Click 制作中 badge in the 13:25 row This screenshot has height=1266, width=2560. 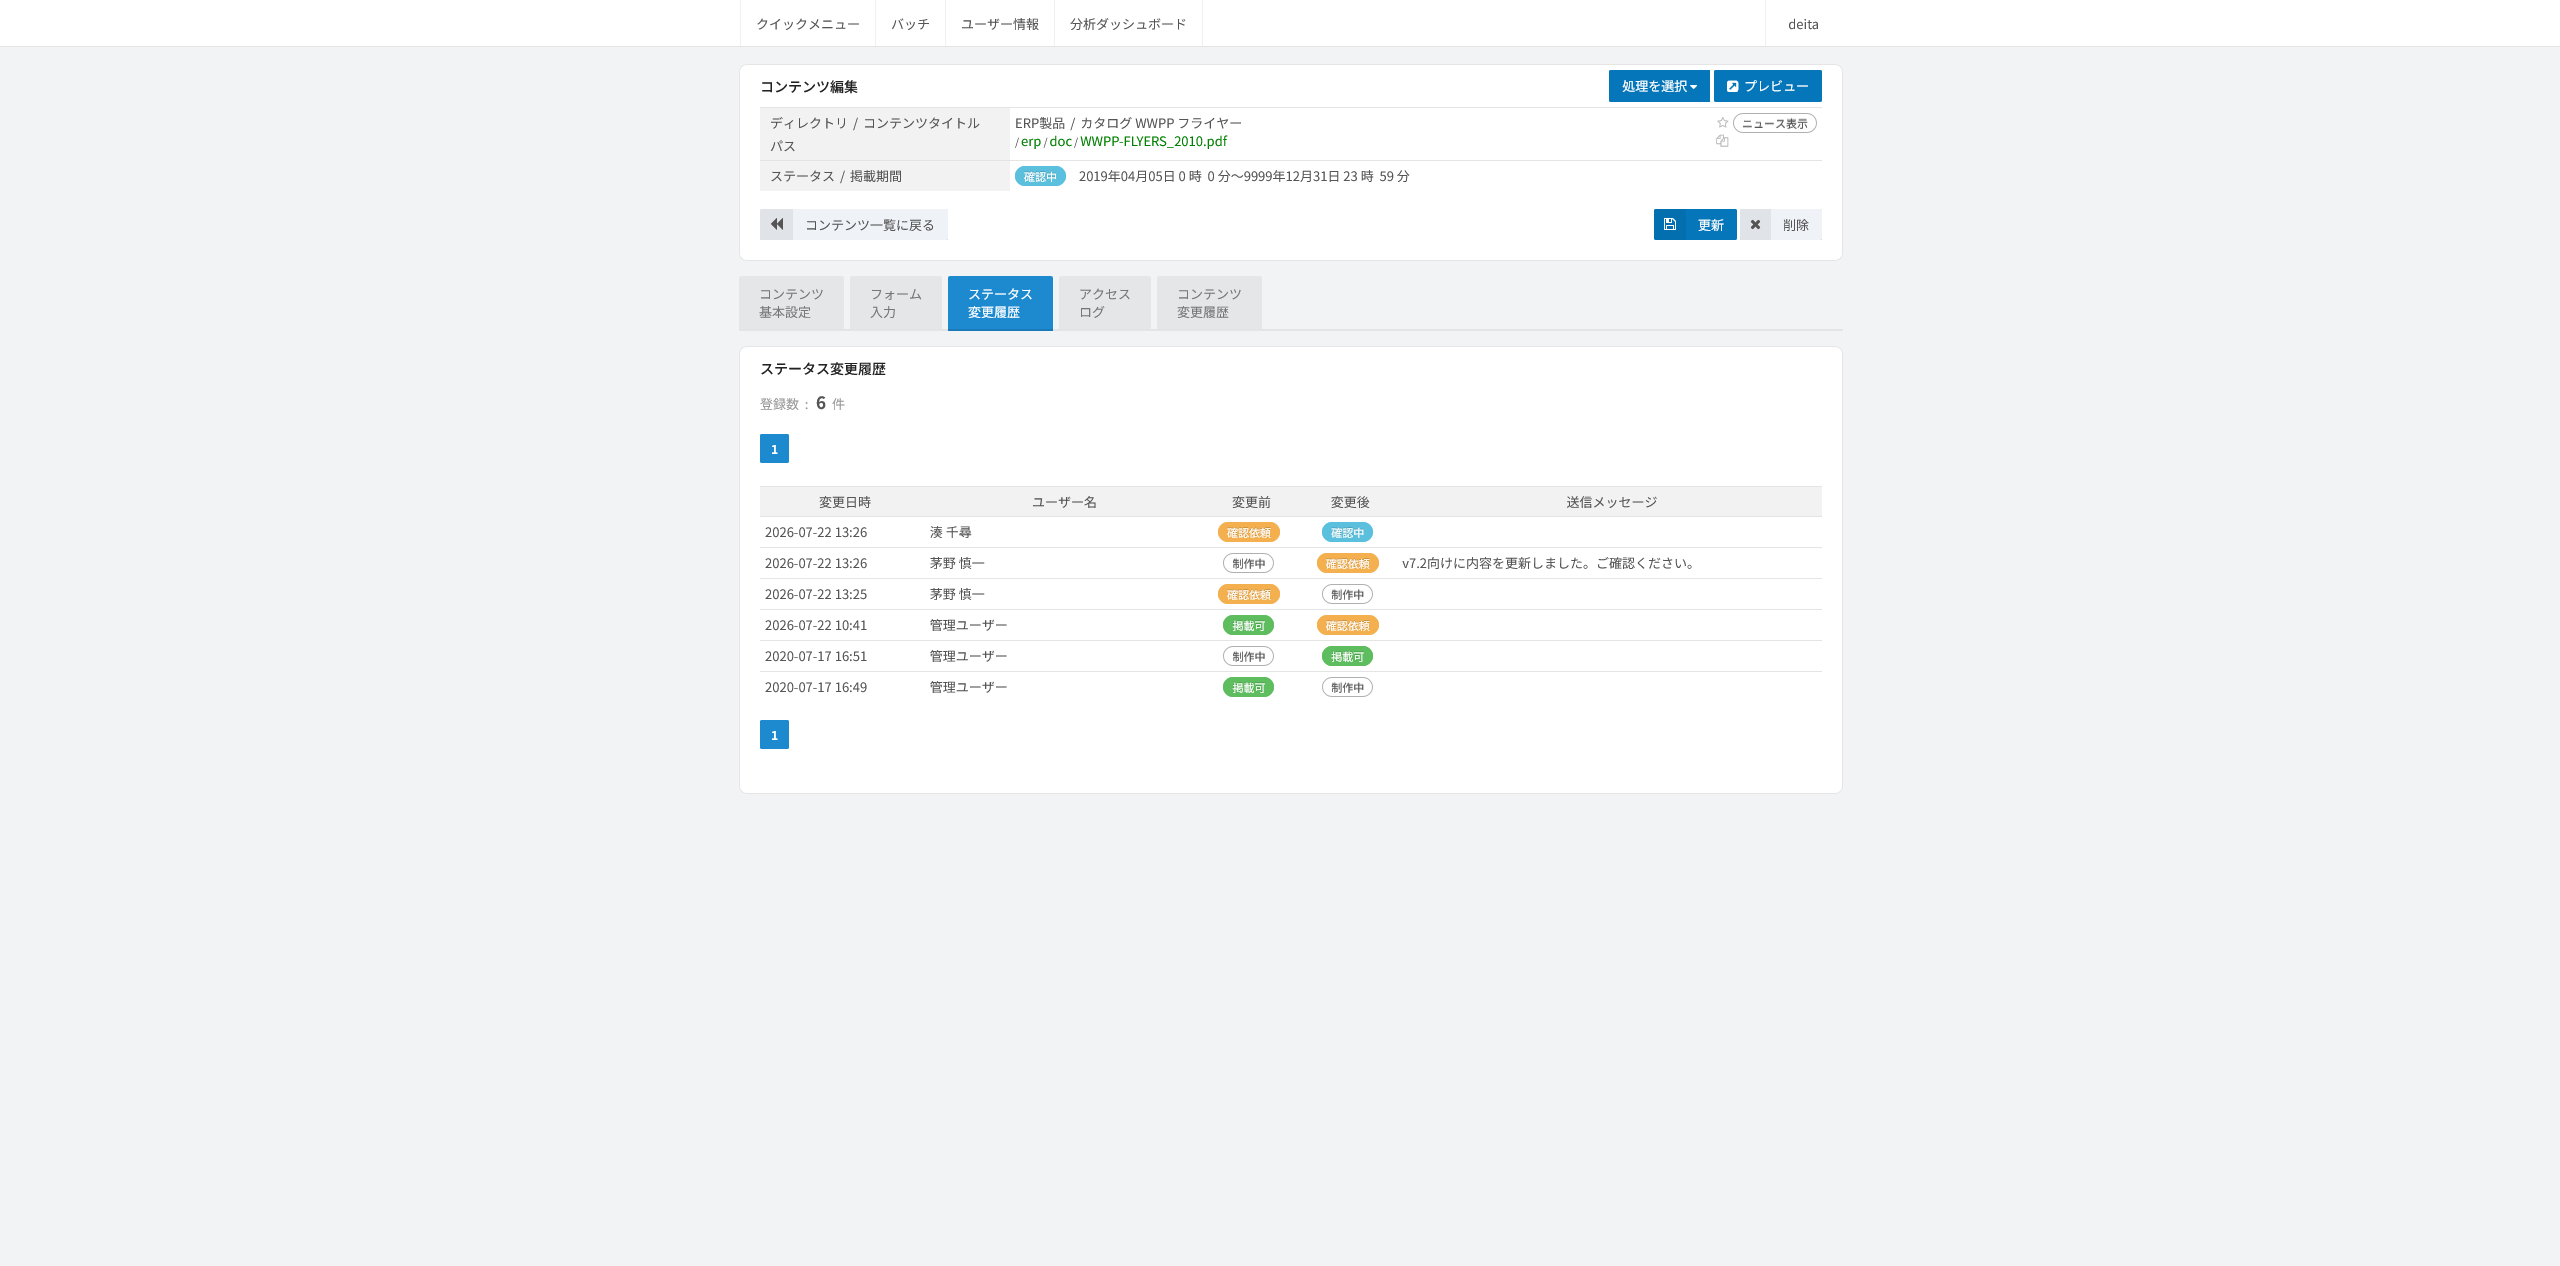click(1347, 594)
